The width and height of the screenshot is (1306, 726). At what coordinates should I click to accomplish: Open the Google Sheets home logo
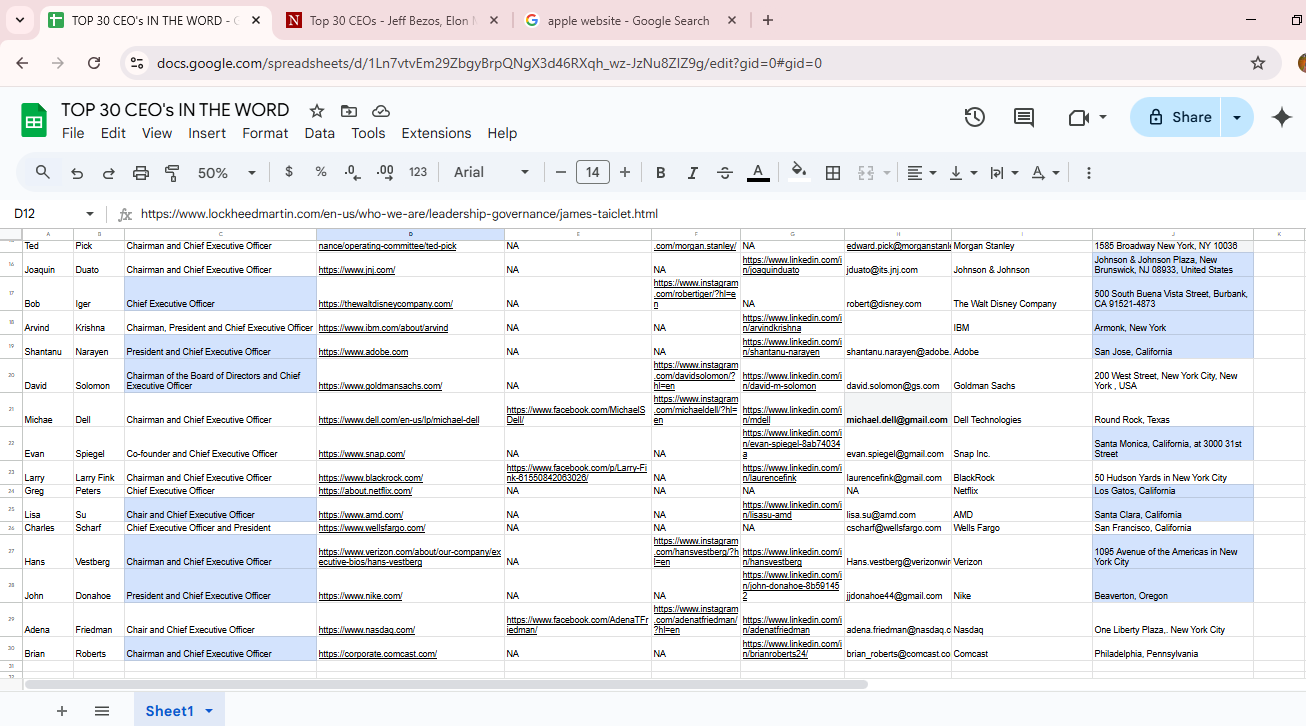click(34, 121)
